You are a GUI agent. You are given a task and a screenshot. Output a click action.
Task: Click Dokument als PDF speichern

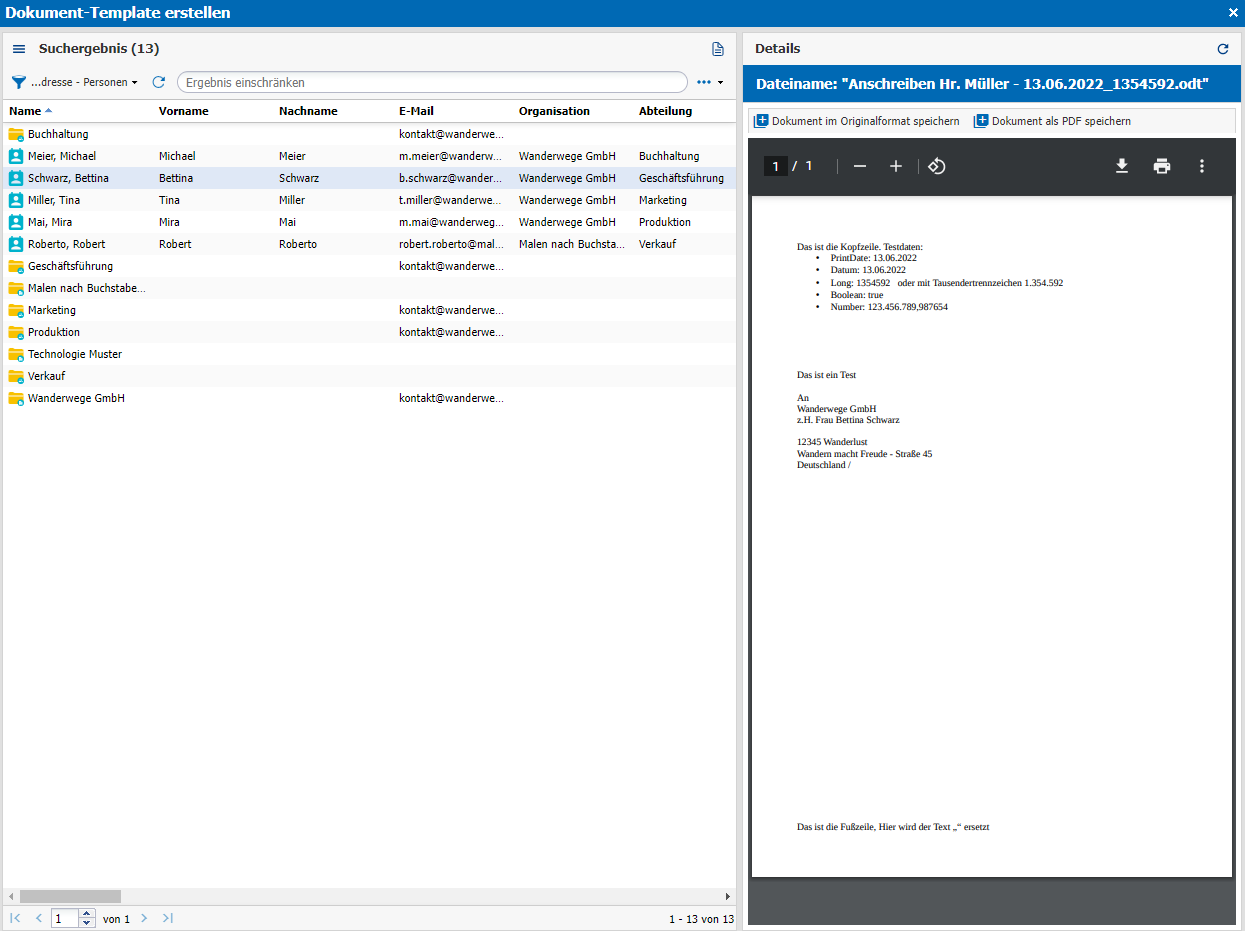1052,121
